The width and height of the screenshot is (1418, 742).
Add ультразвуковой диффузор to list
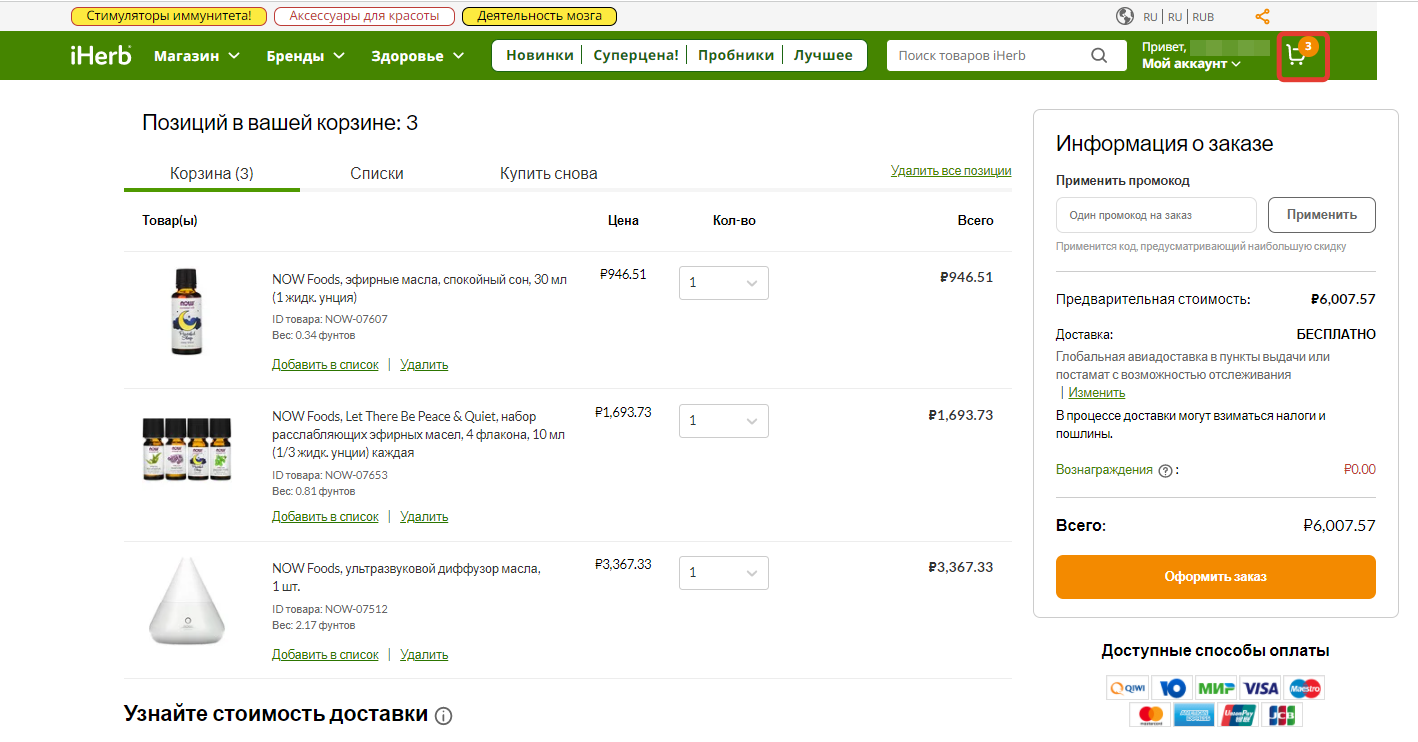click(x=325, y=655)
